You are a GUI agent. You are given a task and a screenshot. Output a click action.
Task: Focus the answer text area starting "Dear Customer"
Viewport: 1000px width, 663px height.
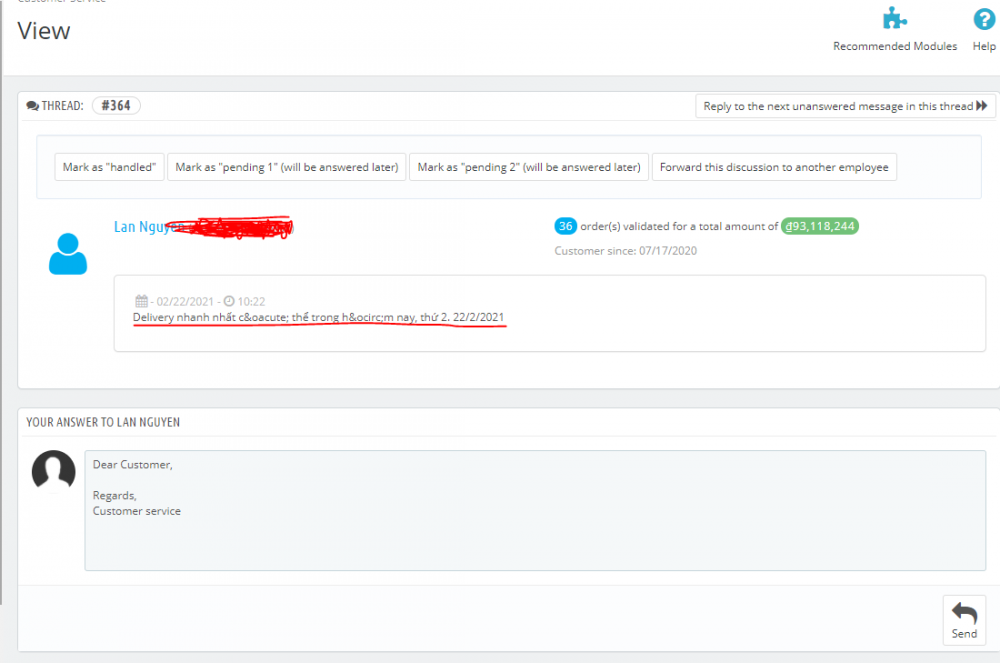pos(535,510)
